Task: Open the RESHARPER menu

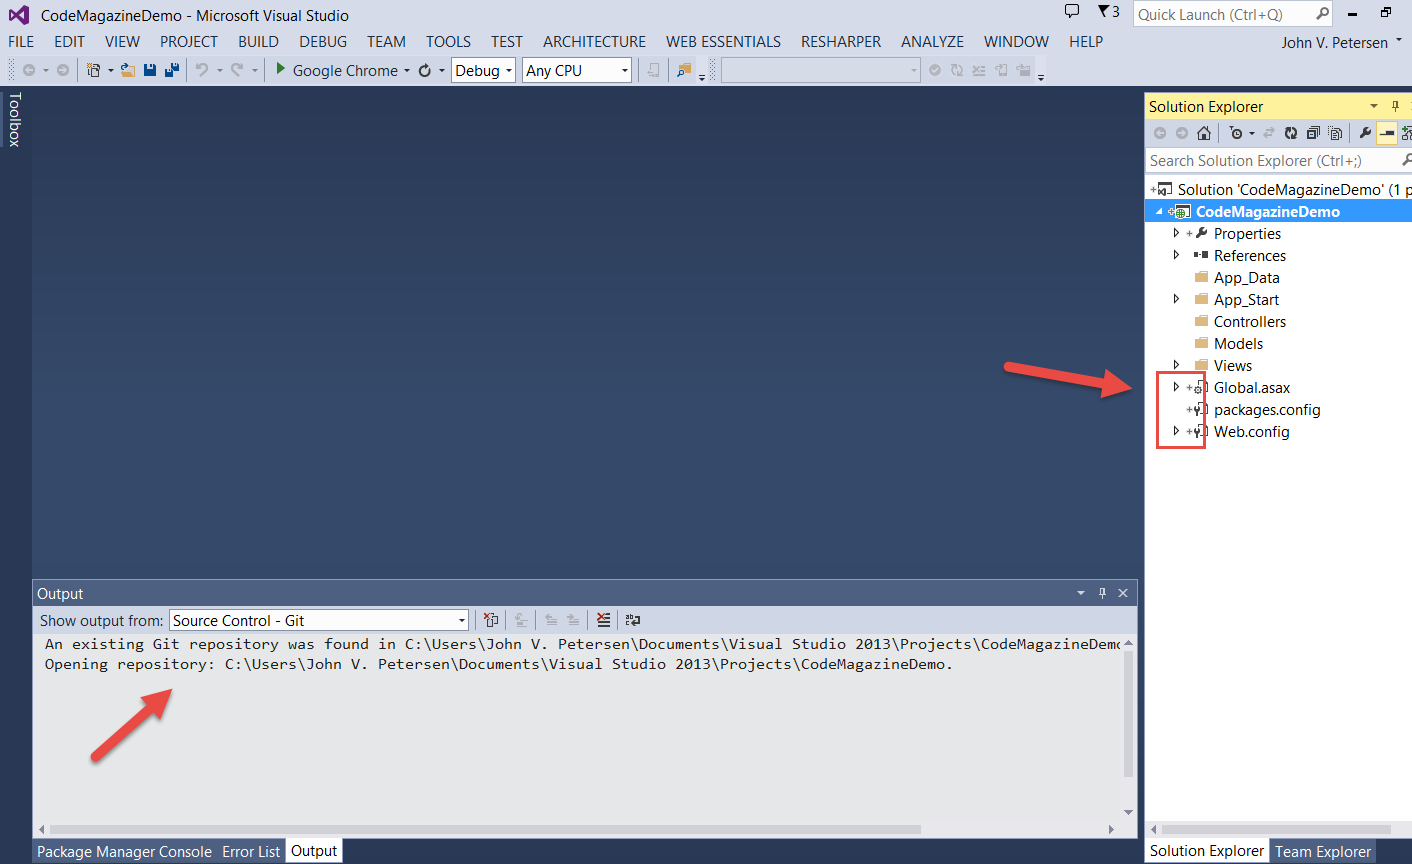Action: tap(841, 41)
